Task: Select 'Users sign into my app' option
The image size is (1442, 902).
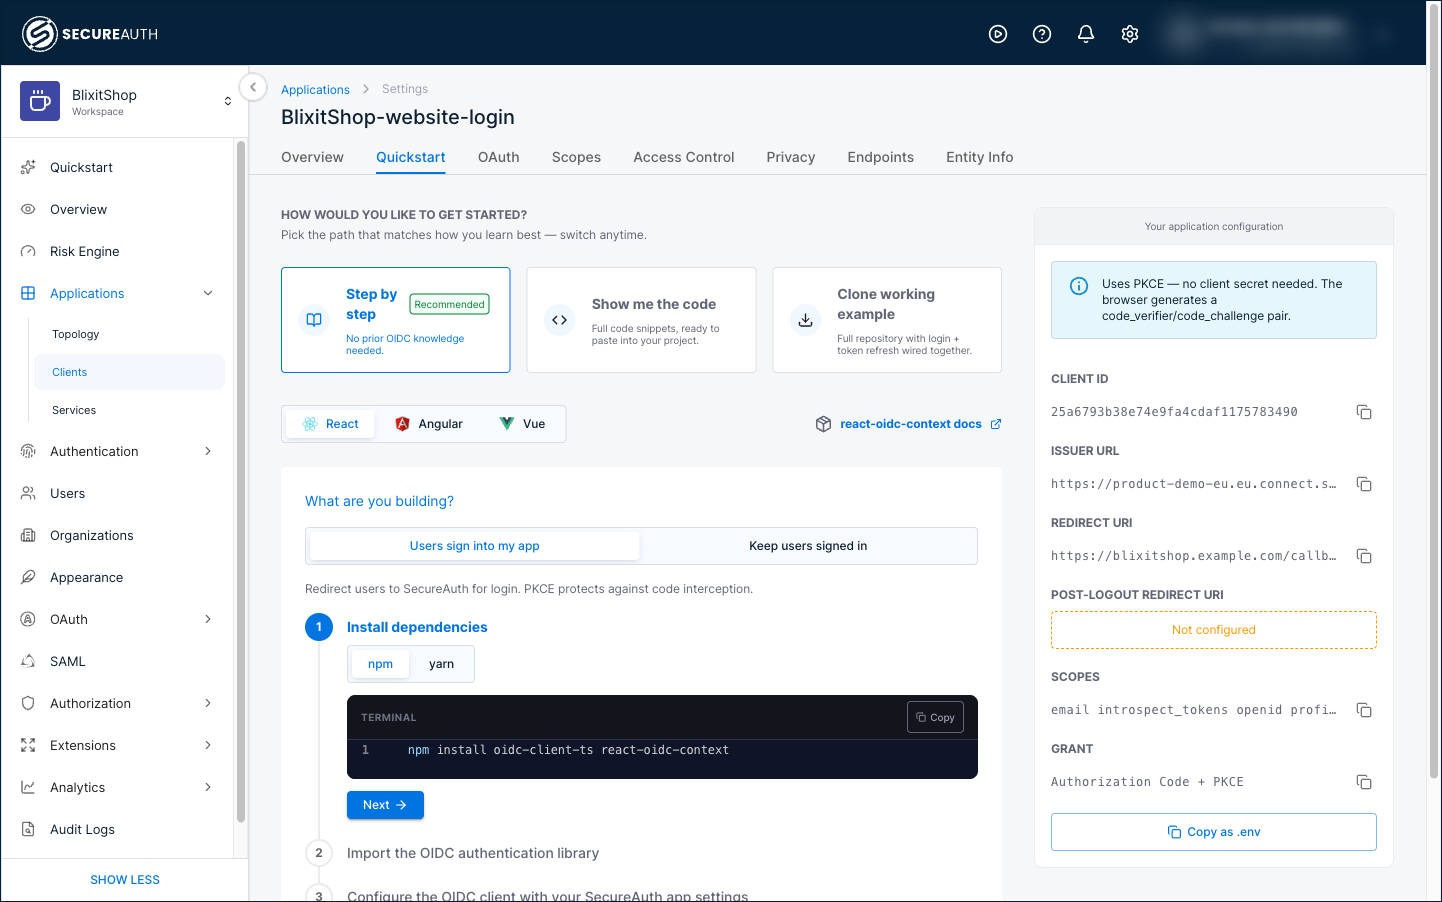Action: coord(474,546)
